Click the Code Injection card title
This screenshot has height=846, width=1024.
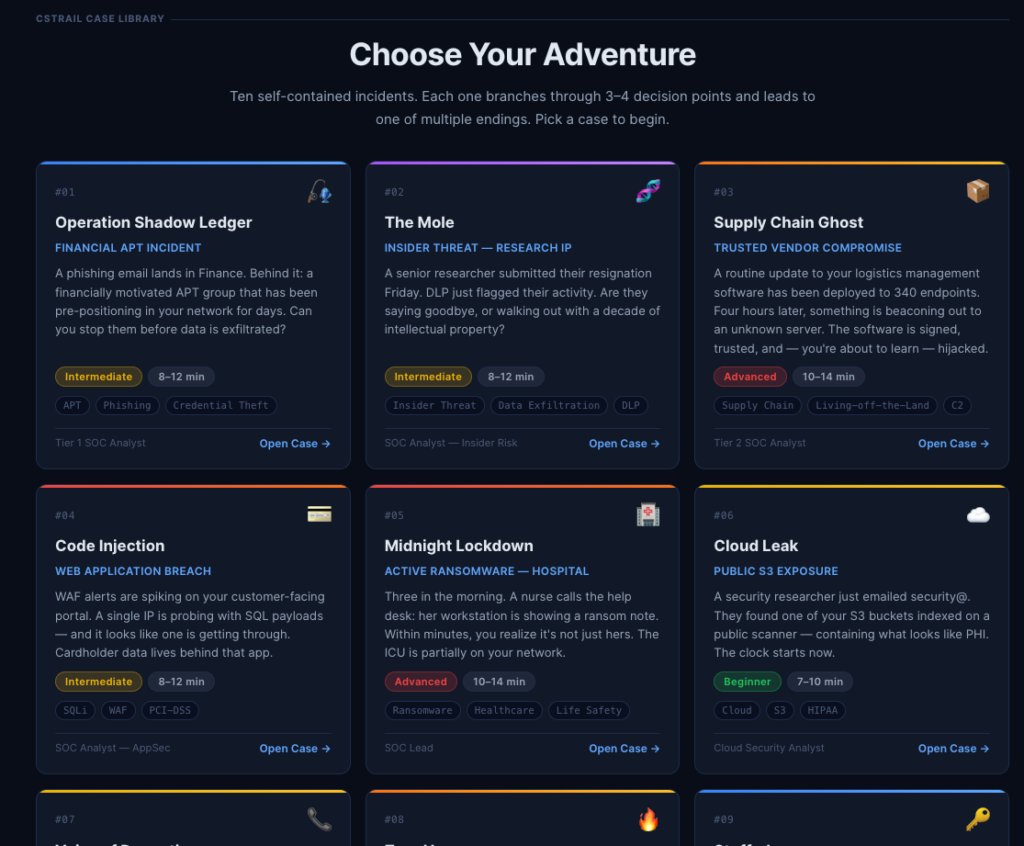[110, 546]
